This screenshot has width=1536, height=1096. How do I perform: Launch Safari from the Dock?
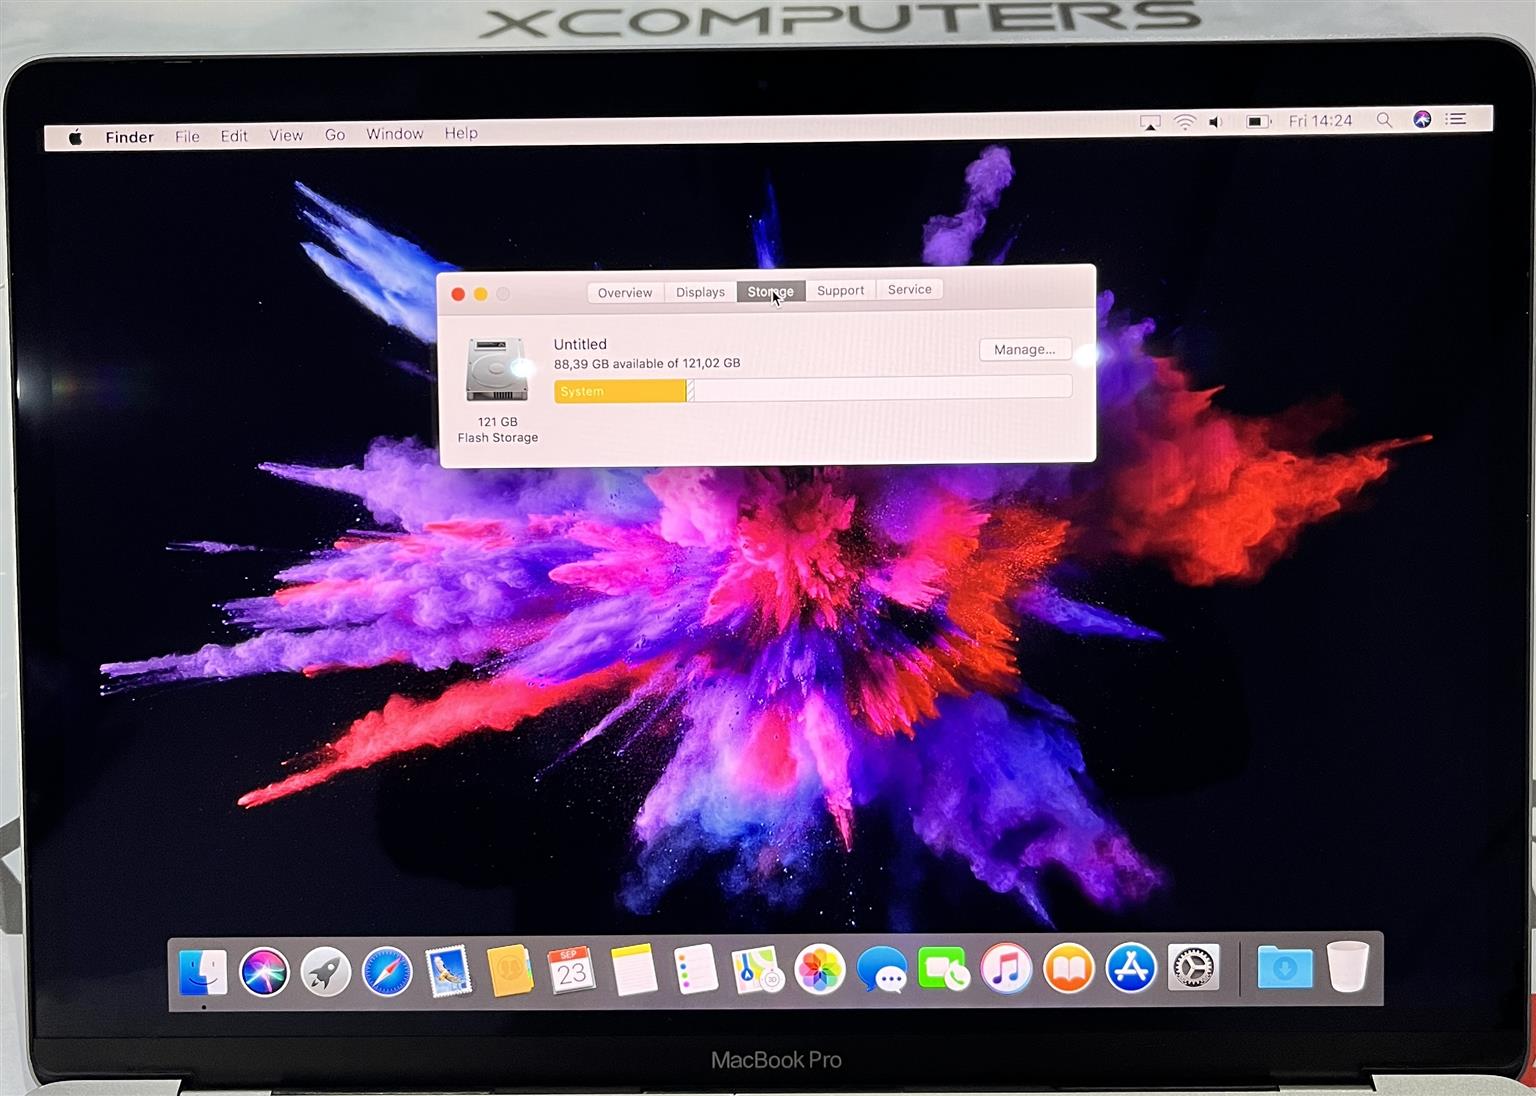click(387, 971)
